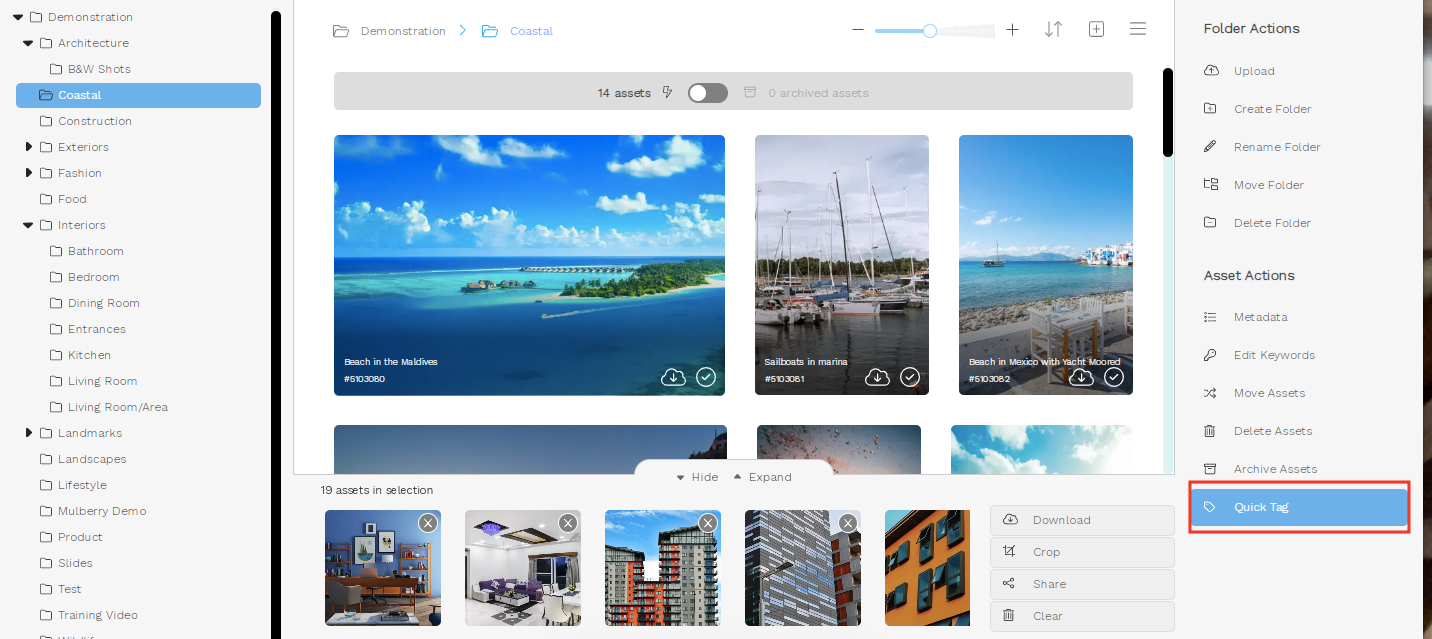1432x639 pixels.
Task: Open the orange building selection thumbnail
Action: coord(927,568)
